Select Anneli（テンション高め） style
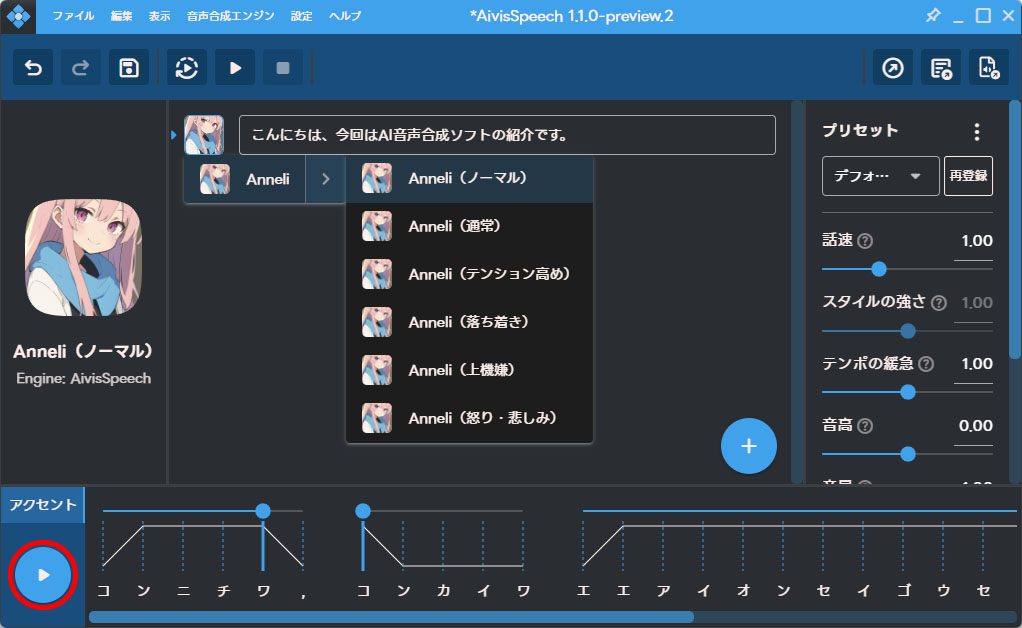Image resolution: width=1022 pixels, height=628 pixels. pyautogui.click(x=469, y=274)
